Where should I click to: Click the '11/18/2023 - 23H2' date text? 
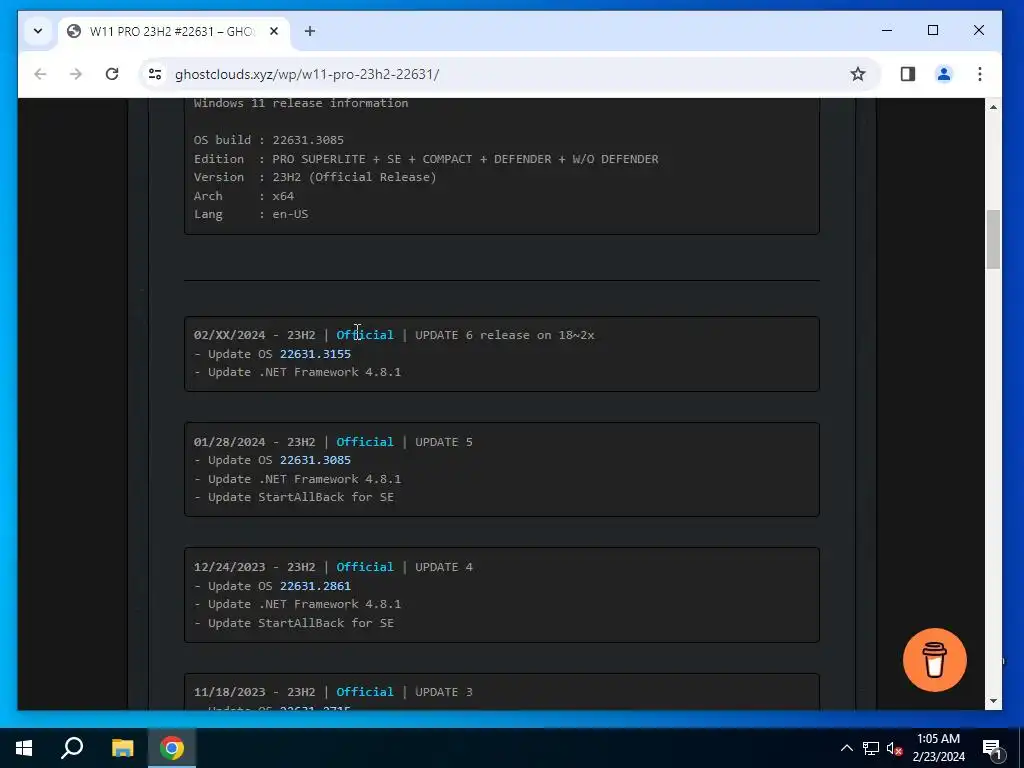254,692
